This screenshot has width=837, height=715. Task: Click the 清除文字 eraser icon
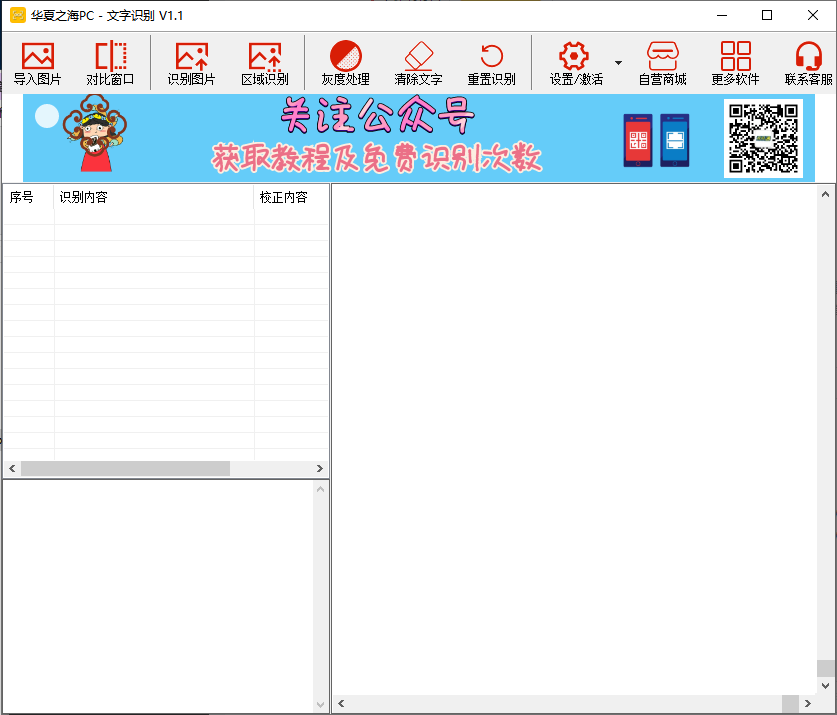tap(418, 57)
